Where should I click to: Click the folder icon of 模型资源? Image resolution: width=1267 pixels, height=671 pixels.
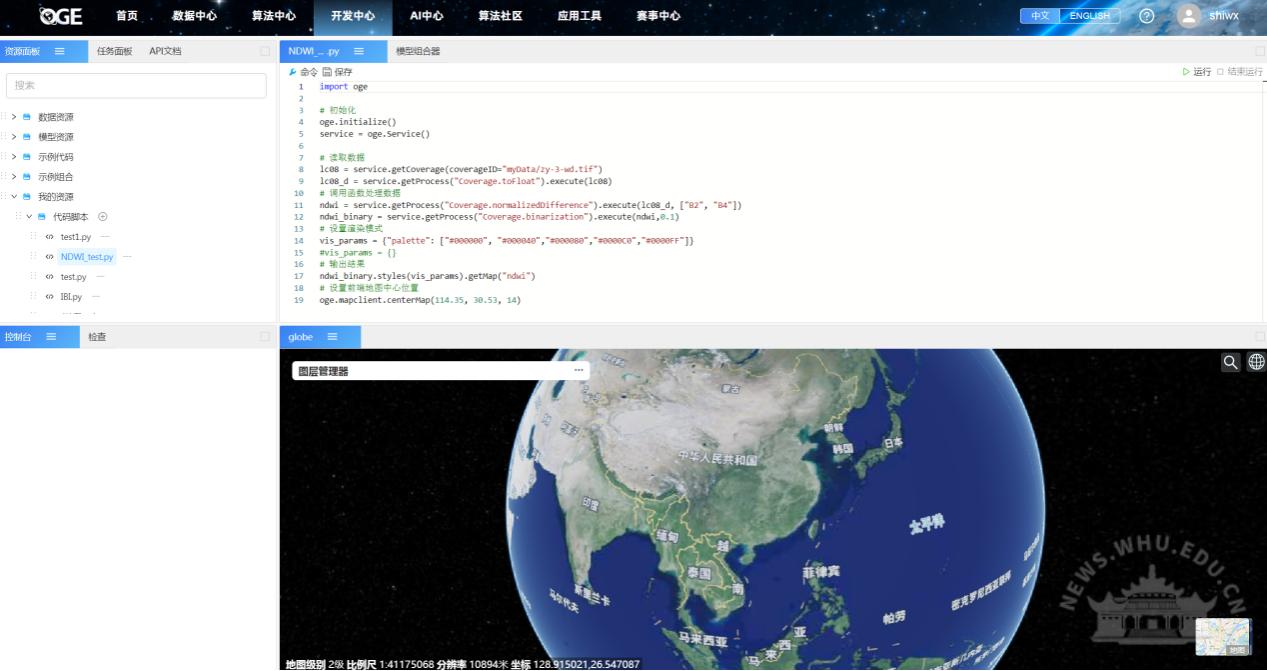[27, 137]
